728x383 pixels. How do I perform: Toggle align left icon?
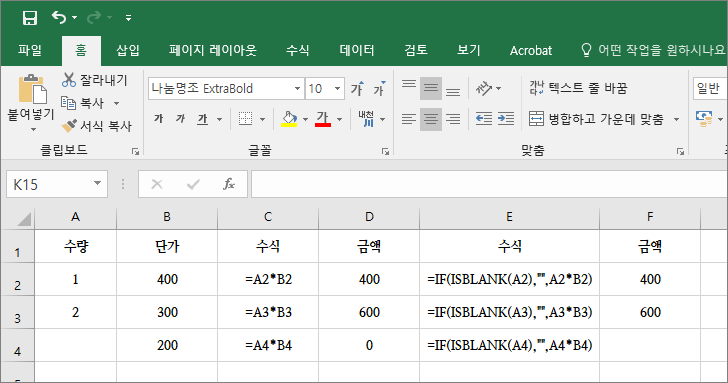pyautogui.click(x=409, y=119)
